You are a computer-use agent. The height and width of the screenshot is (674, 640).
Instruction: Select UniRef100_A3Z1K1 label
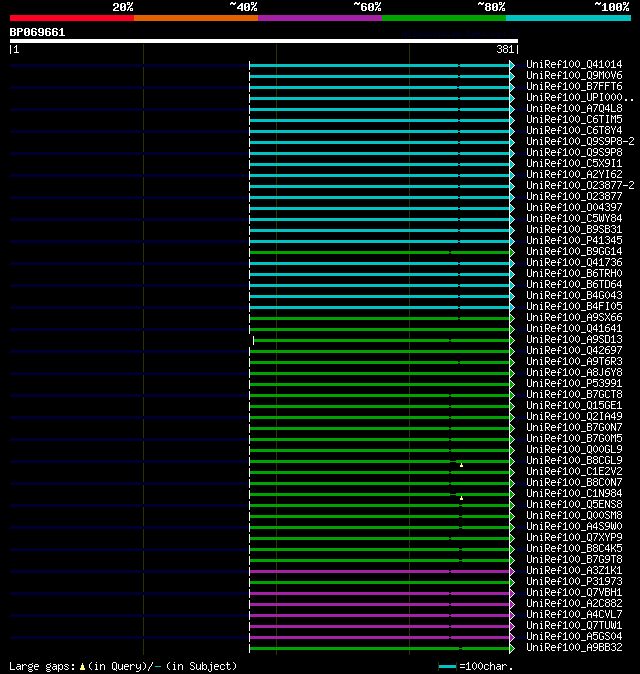(574, 571)
